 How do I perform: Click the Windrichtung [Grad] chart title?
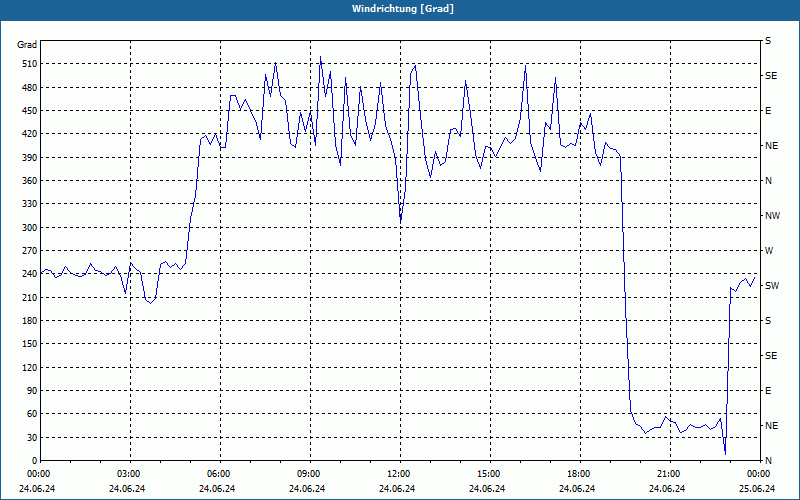[403, 9]
